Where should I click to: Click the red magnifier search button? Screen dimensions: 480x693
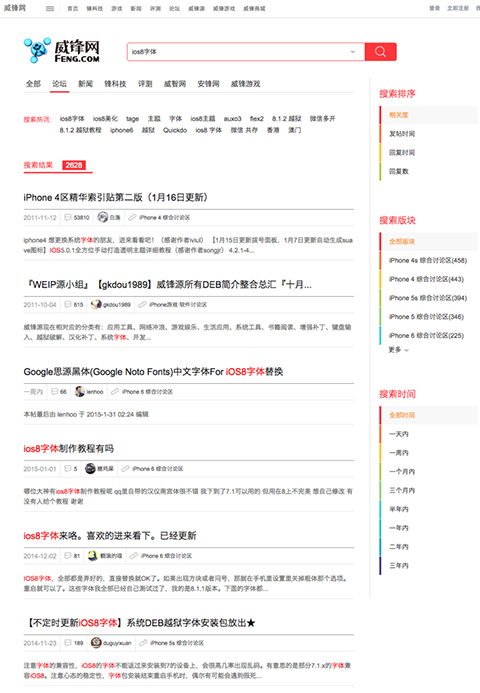pyautogui.click(x=380, y=52)
